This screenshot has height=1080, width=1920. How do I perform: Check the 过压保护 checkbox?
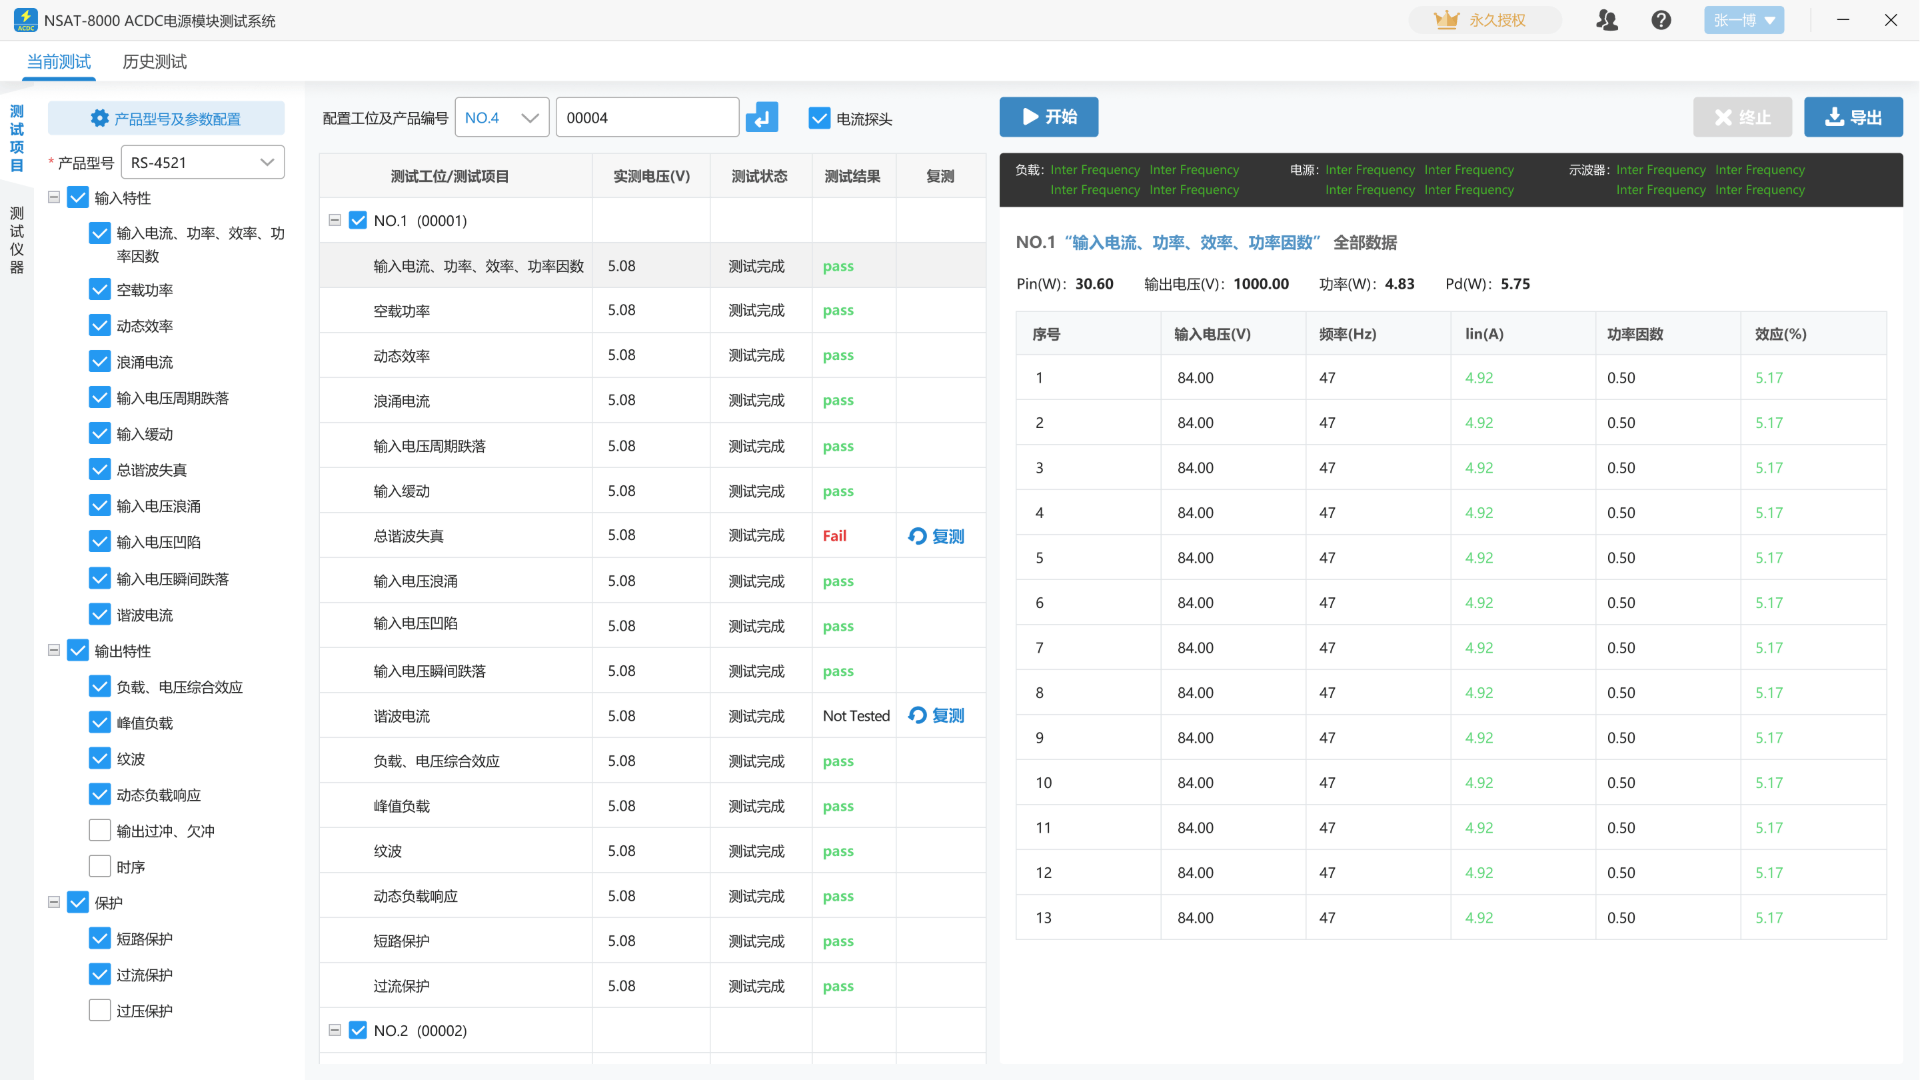point(100,1011)
